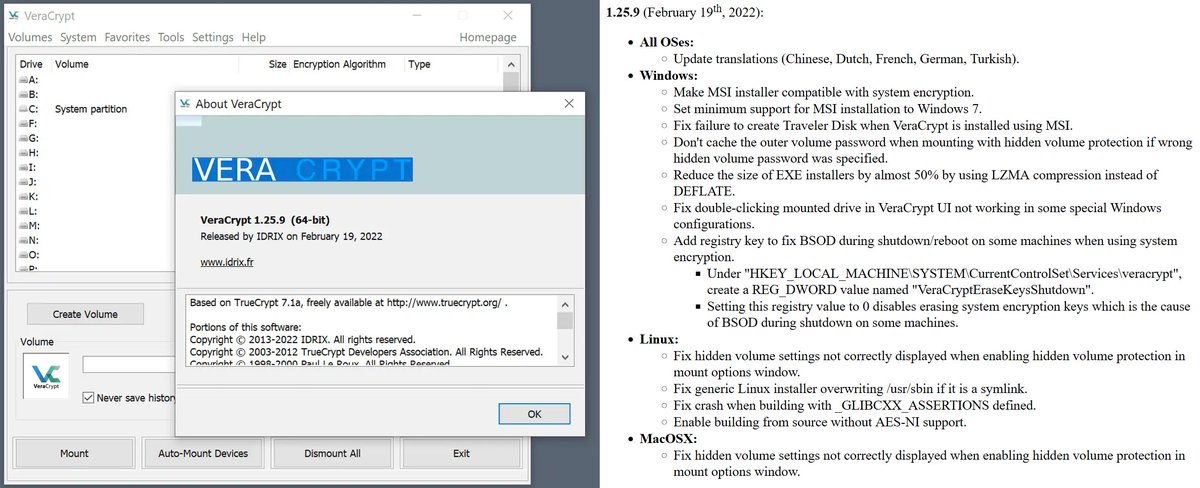Click OK in About VeraCrypt dialog
This screenshot has width=1200, height=488.
click(x=534, y=414)
